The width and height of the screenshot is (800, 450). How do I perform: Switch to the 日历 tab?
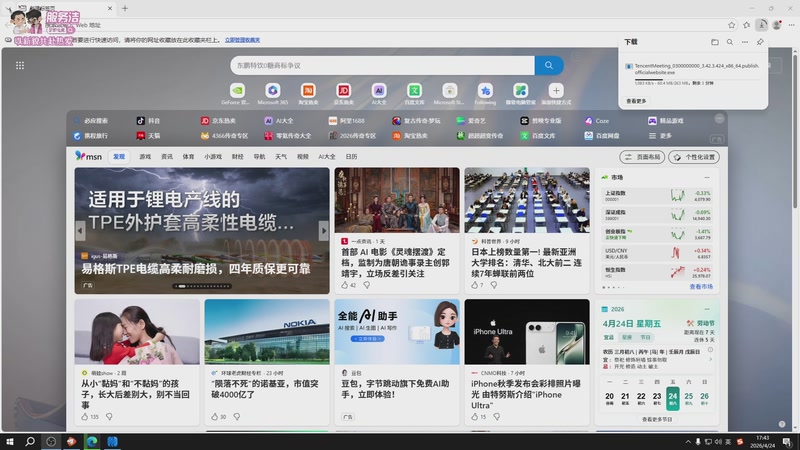(x=352, y=157)
